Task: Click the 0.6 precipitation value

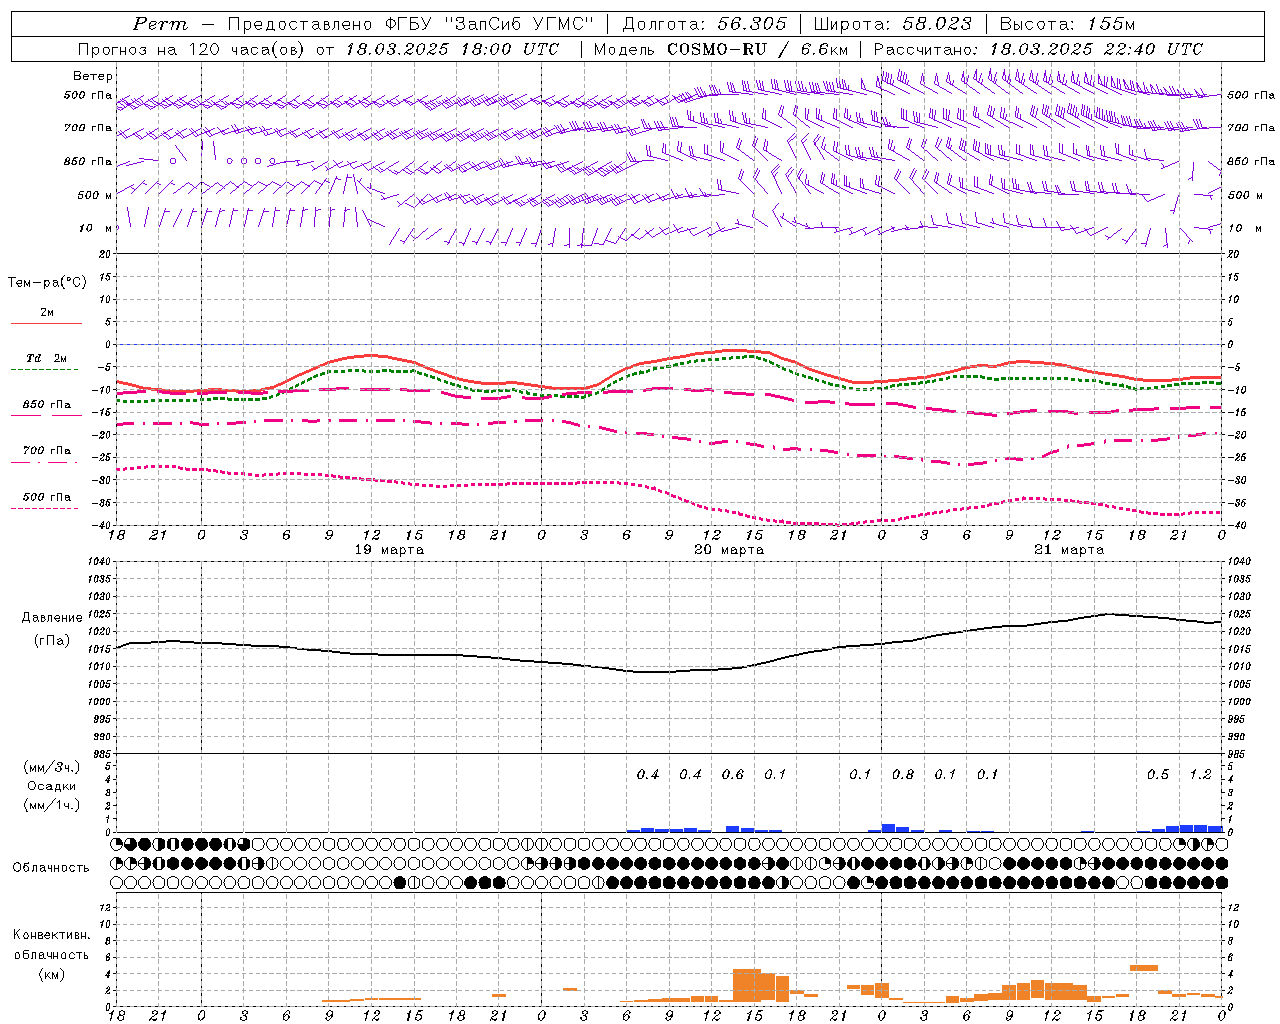Action: tap(733, 774)
